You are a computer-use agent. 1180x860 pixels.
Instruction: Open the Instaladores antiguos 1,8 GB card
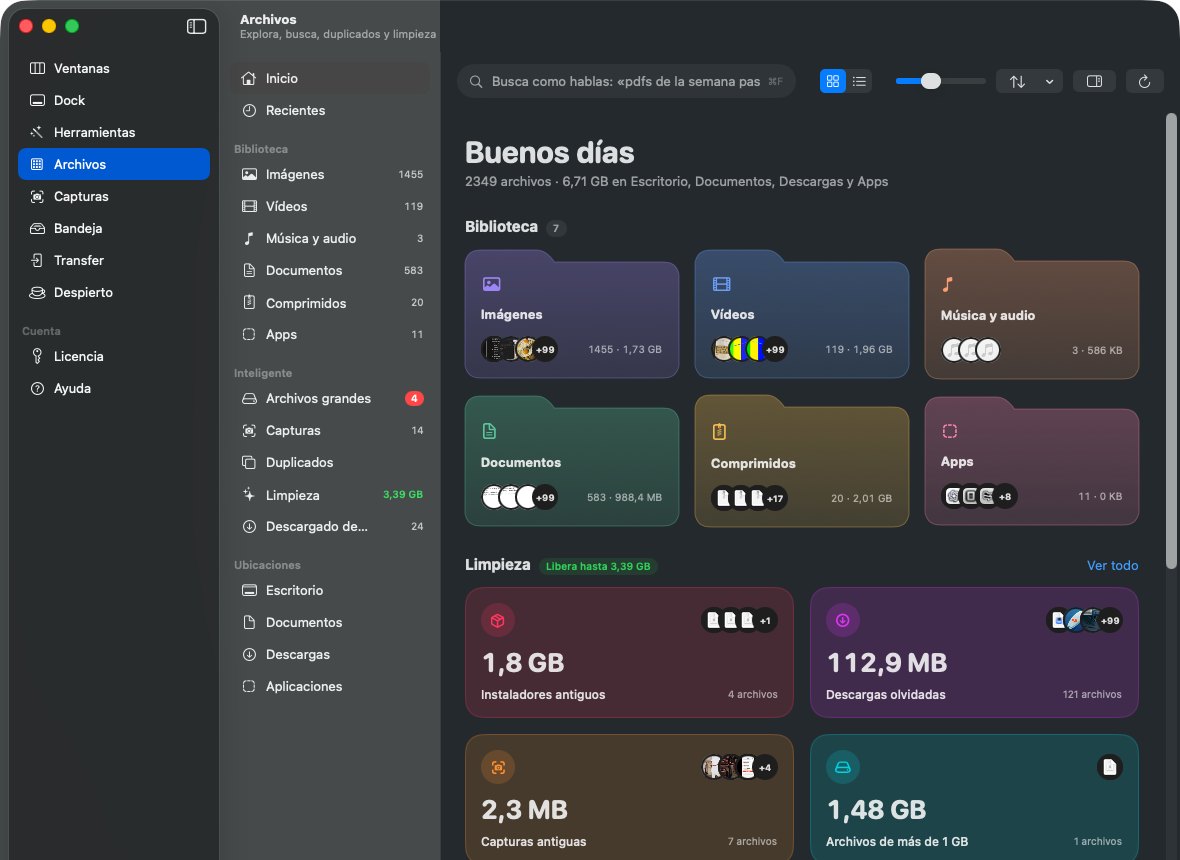(629, 652)
